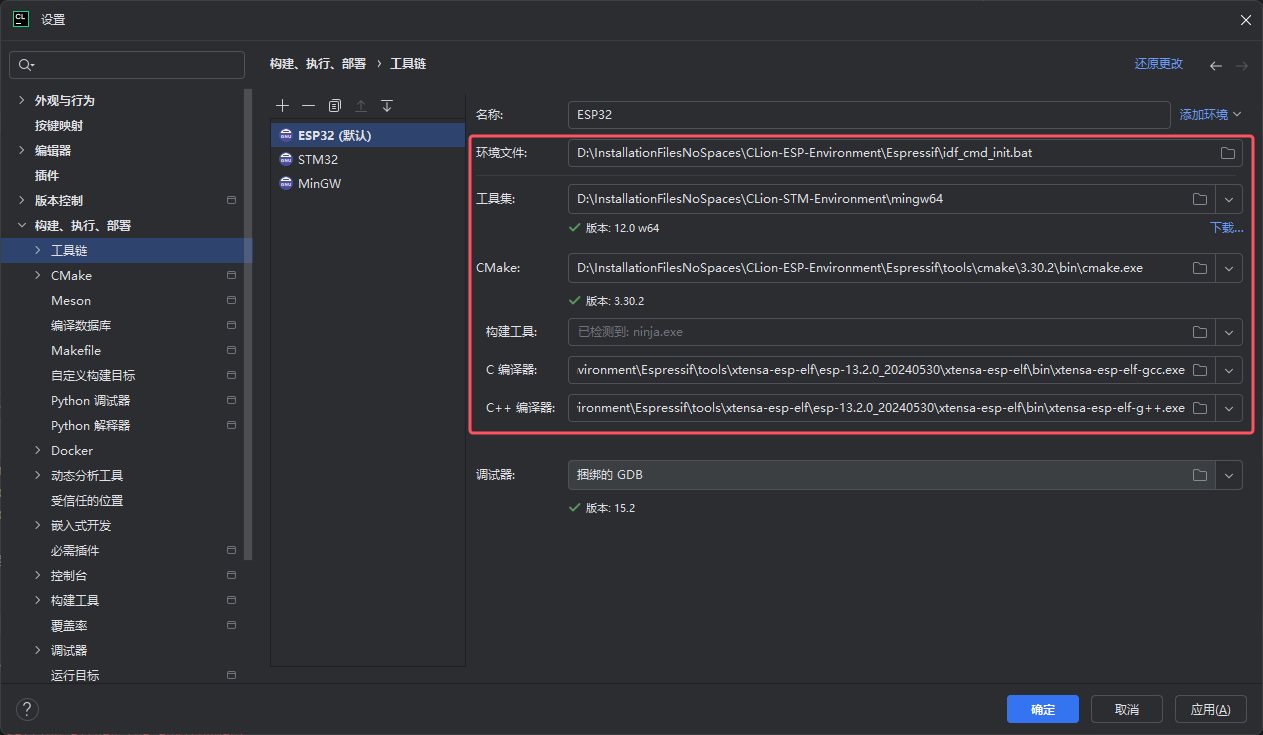Viewport: 1263px width, 735px height.
Task: Move toolchain down in list
Action: (x=387, y=106)
